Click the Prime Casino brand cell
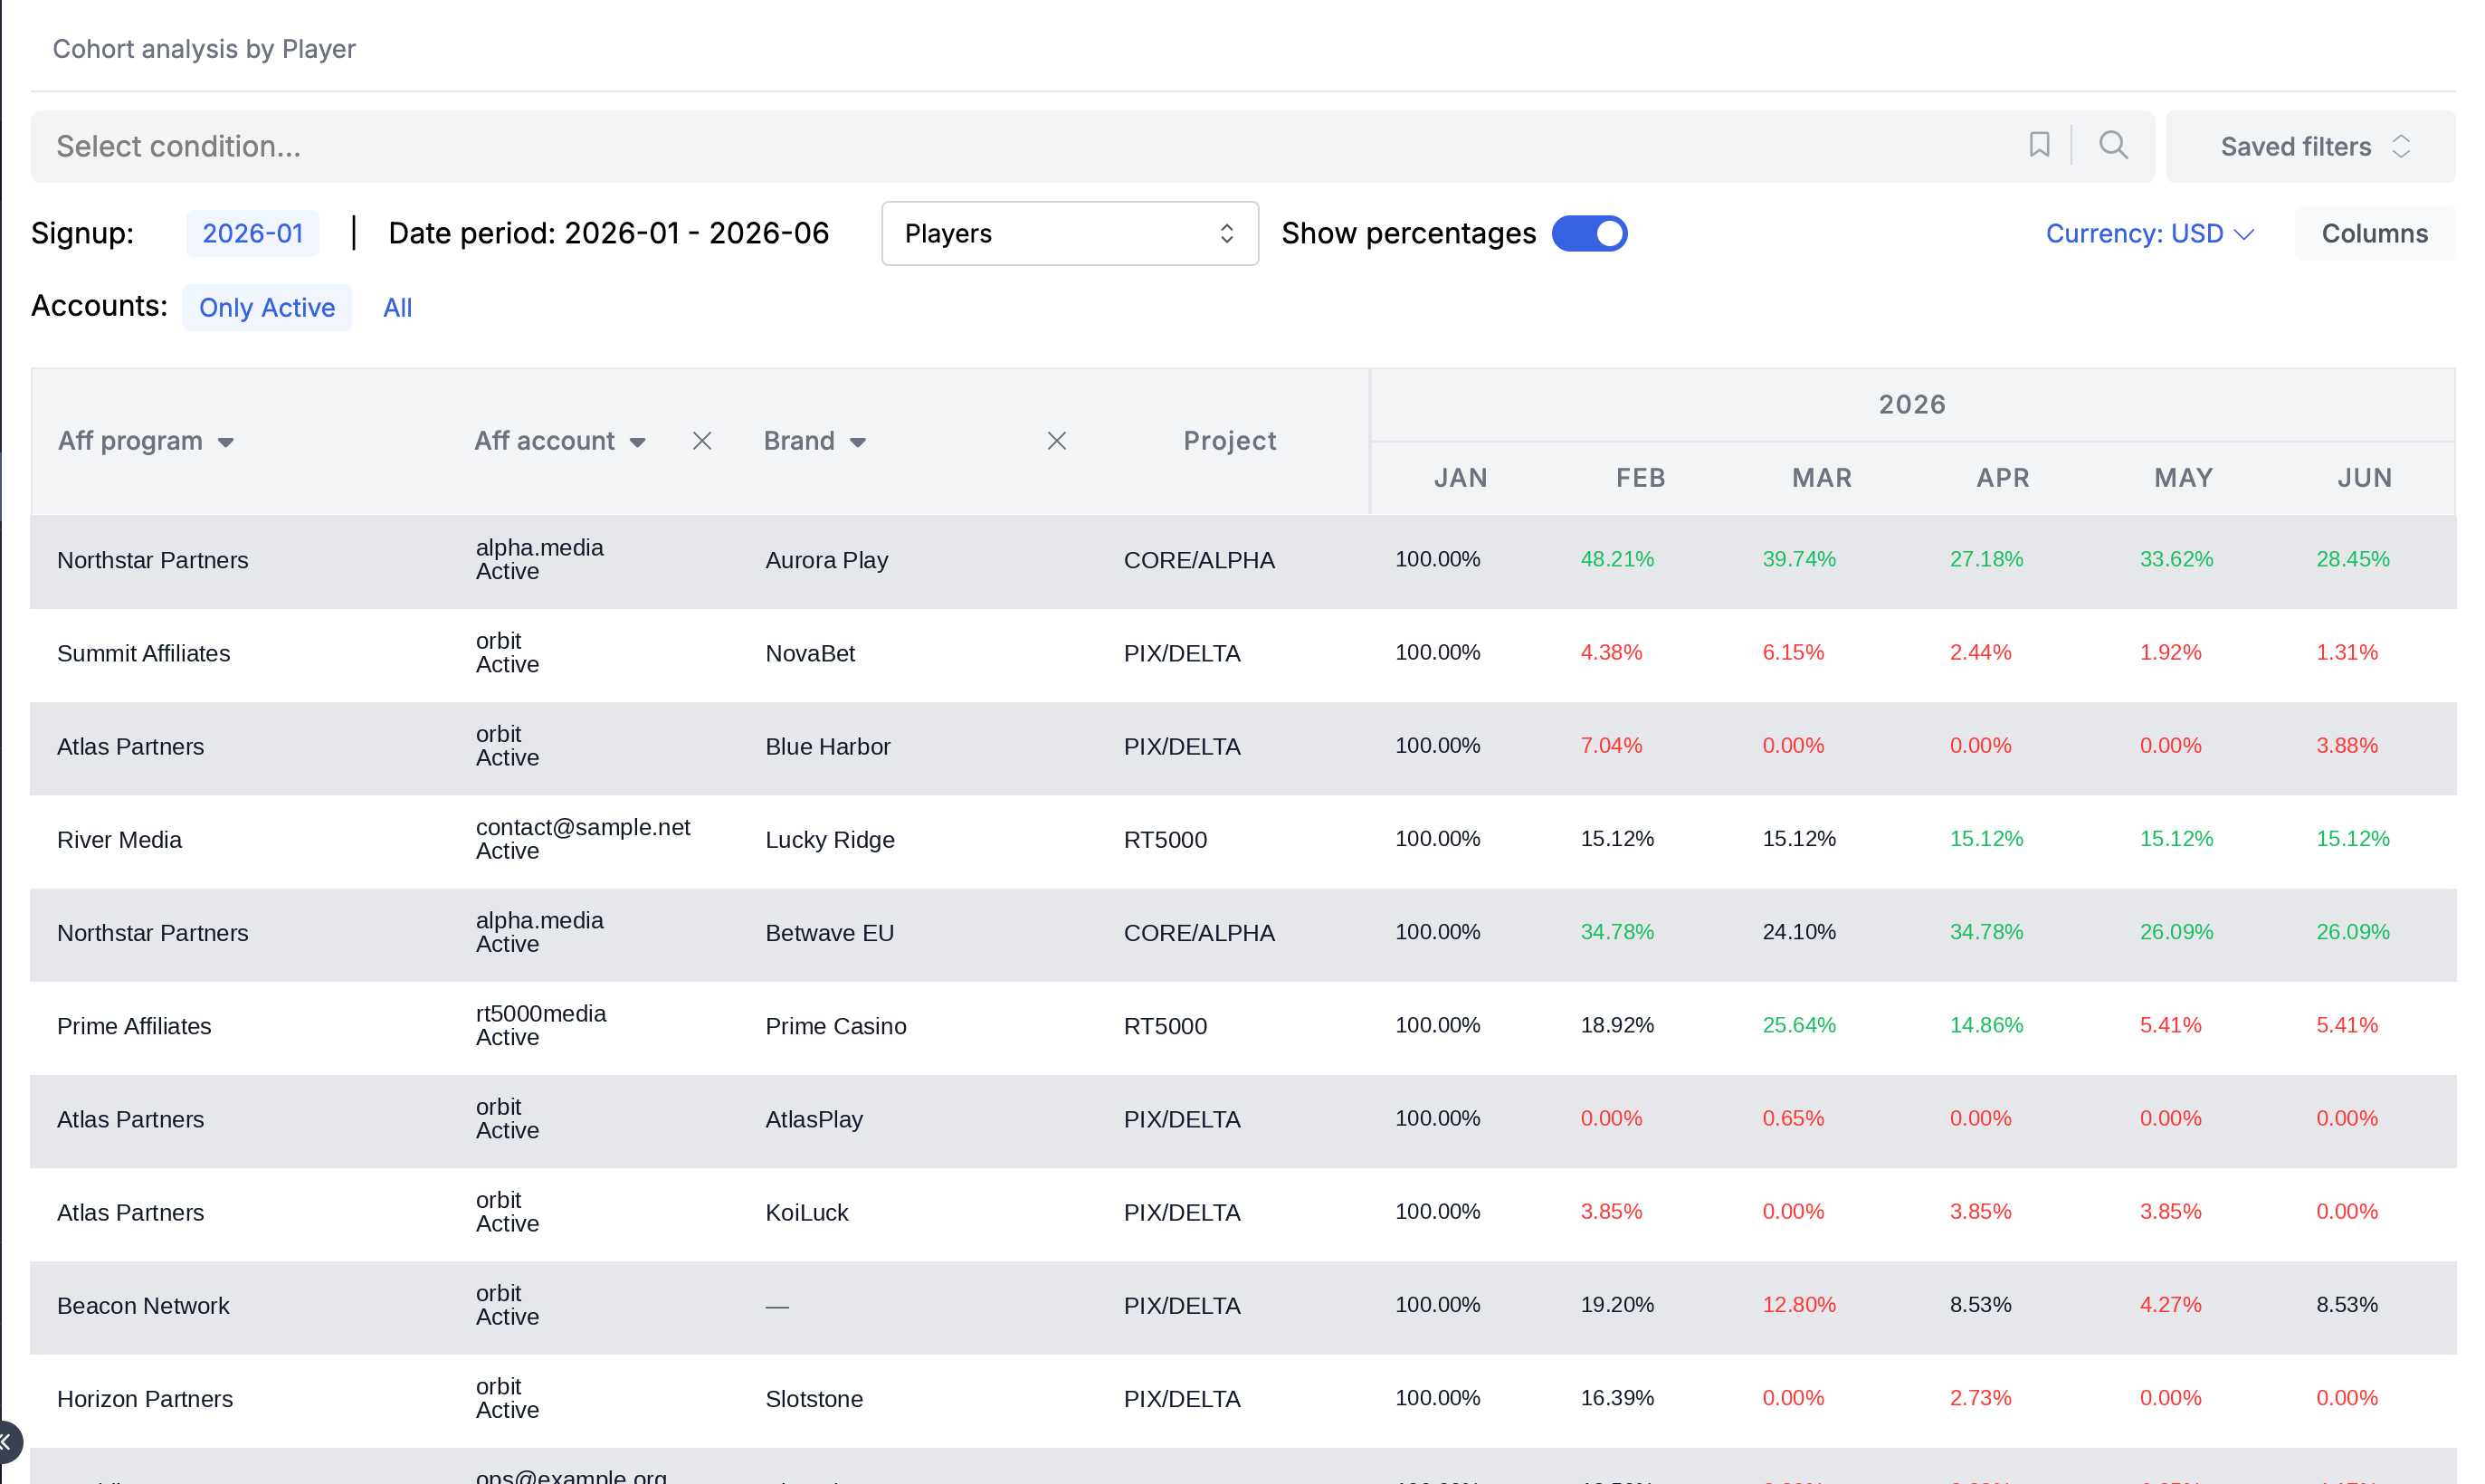Image resolution: width=2485 pixels, height=1484 pixels. point(835,1026)
